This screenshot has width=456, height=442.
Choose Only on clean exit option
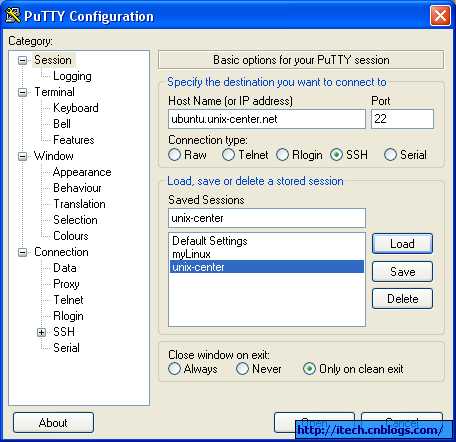click(x=309, y=369)
